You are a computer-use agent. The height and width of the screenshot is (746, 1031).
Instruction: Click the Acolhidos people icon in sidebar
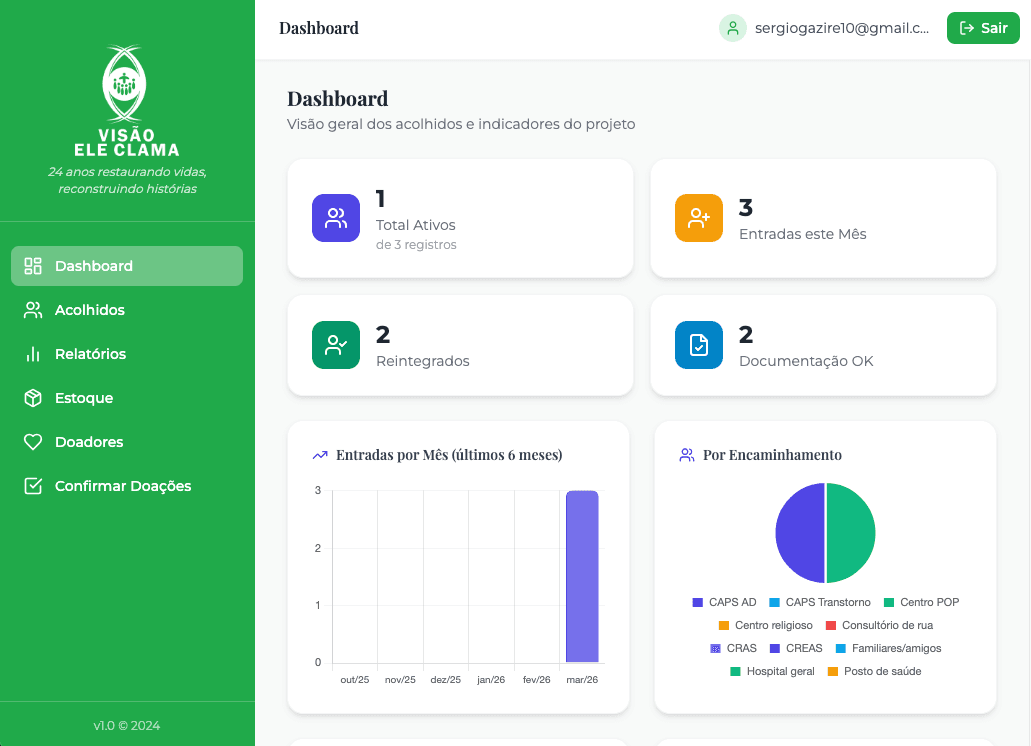click(33, 310)
